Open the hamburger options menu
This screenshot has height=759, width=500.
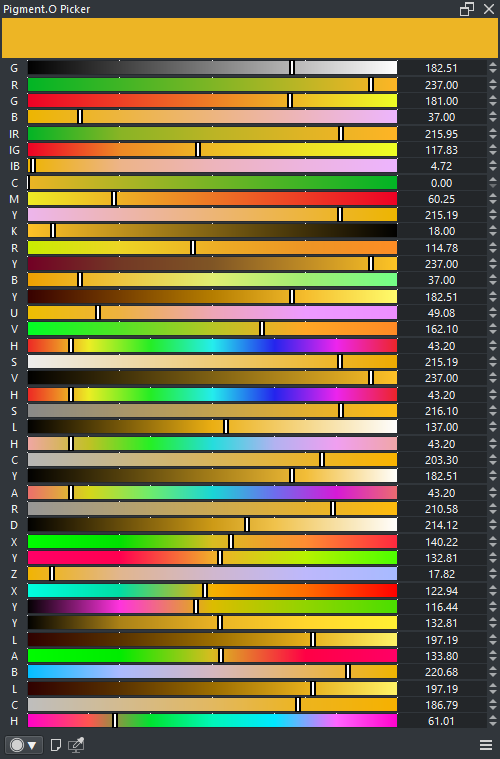tap(485, 745)
